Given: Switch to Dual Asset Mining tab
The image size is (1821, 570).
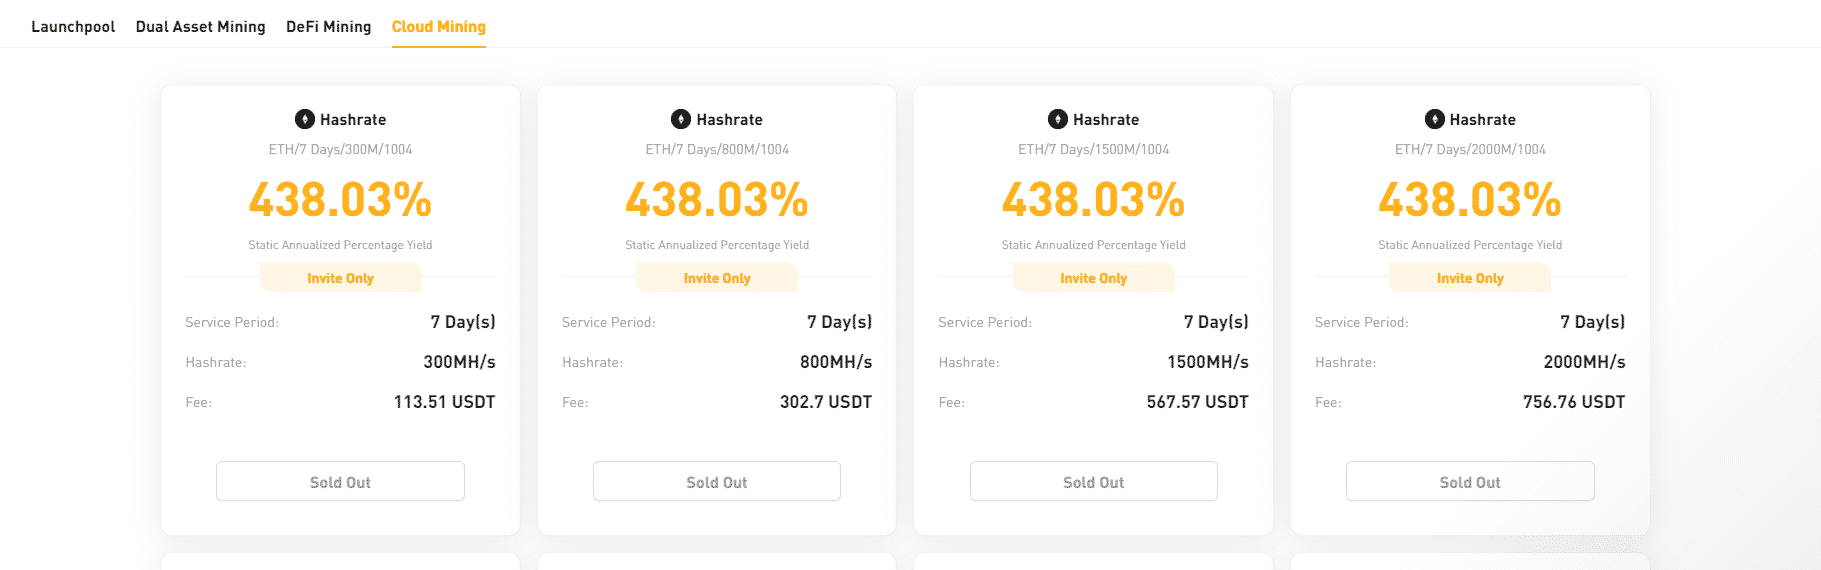Looking at the screenshot, I should pos(200,27).
